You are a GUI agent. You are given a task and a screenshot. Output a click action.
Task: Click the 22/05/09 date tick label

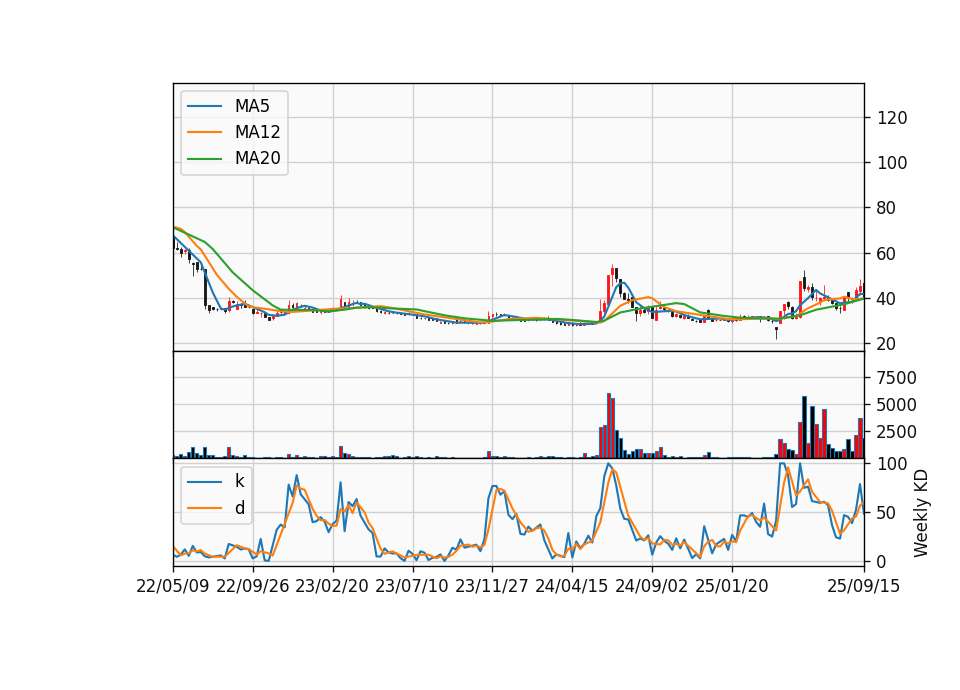pos(173,586)
